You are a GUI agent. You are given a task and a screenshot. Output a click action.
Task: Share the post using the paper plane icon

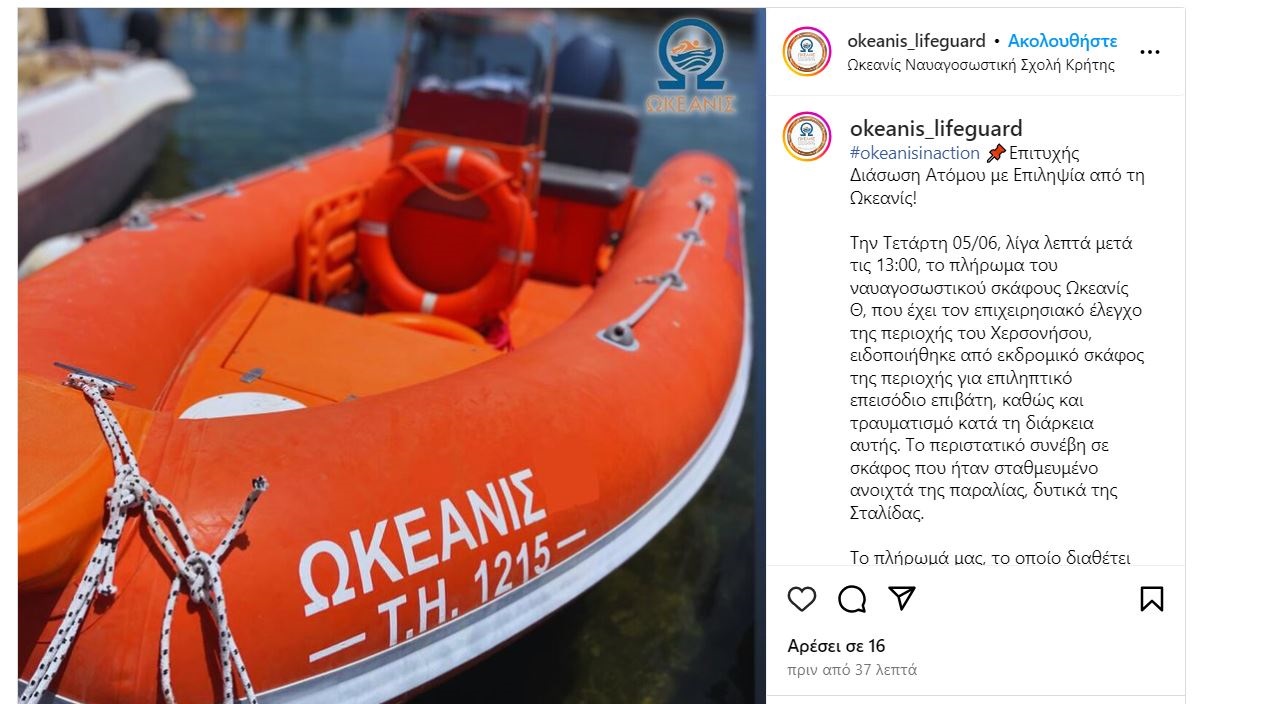click(902, 598)
